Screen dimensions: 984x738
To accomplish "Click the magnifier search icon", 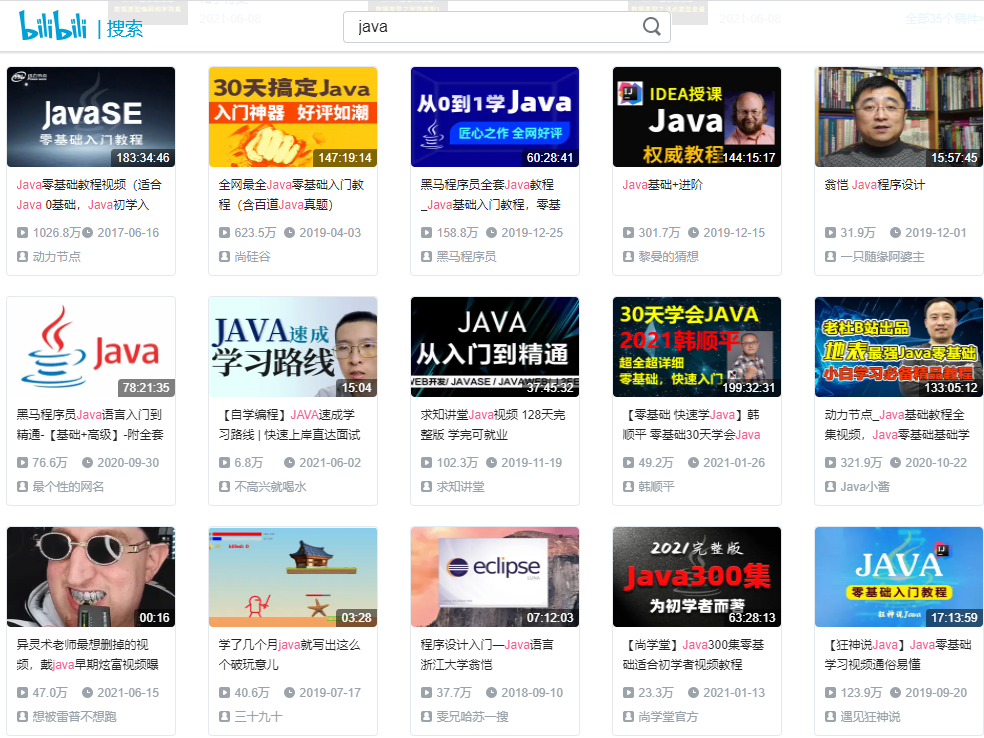I will [x=651, y=27].
